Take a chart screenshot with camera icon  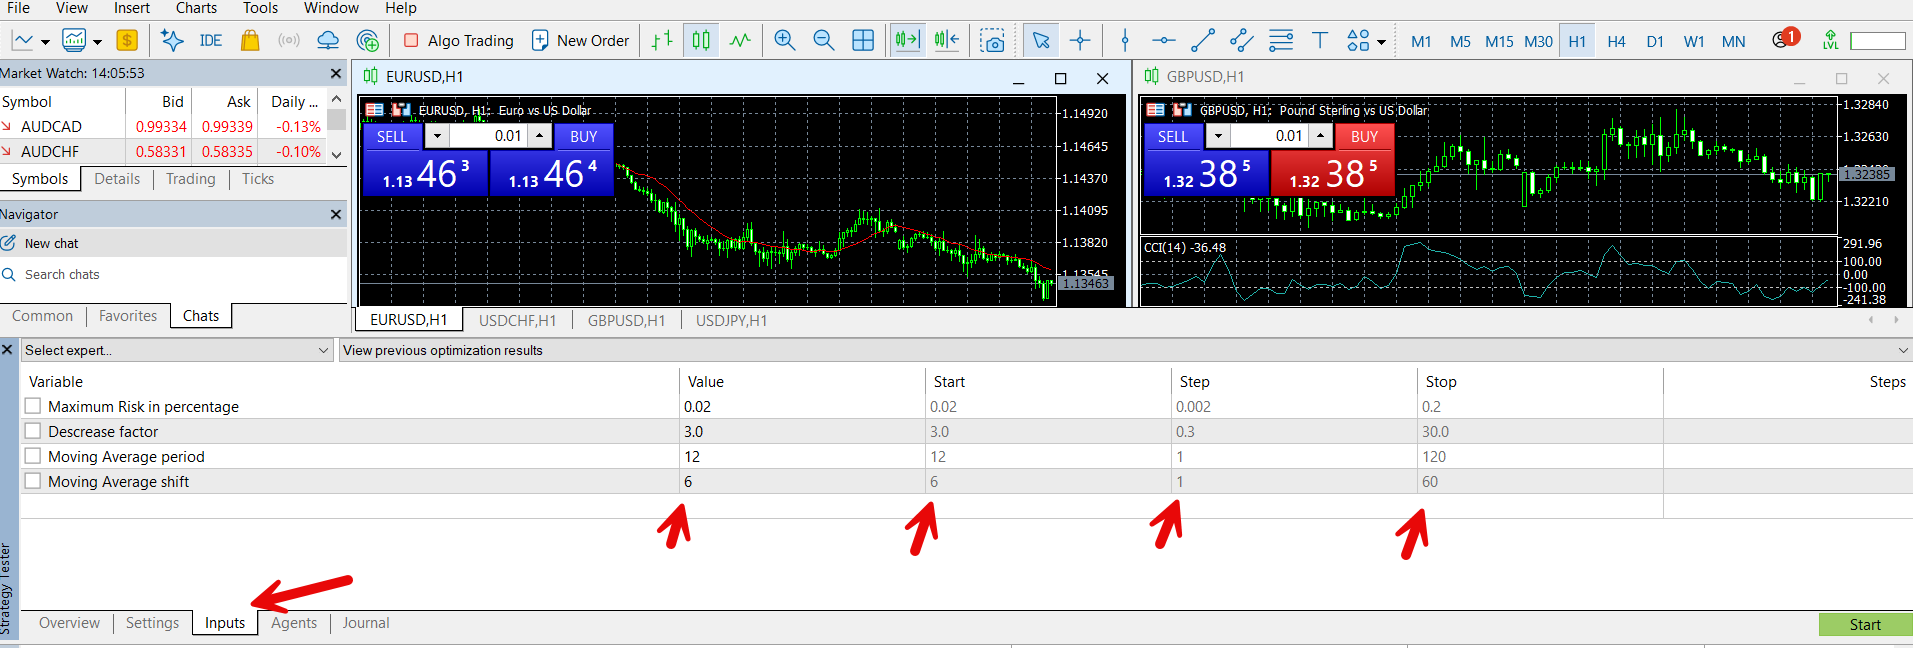click(x=992, y=41)
